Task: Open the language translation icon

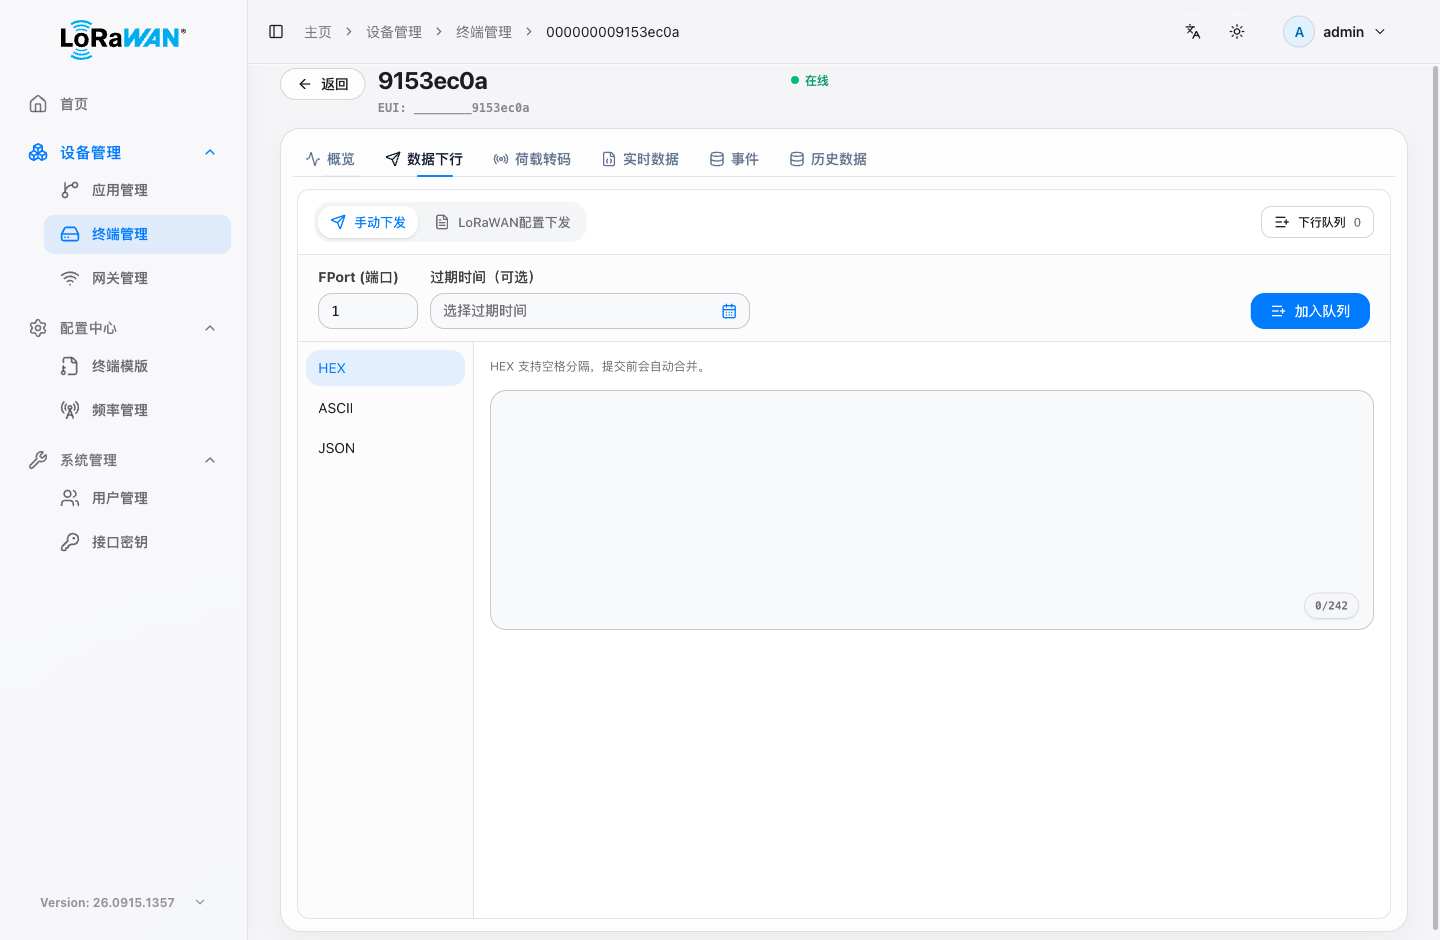Action: coord(1193,32)
